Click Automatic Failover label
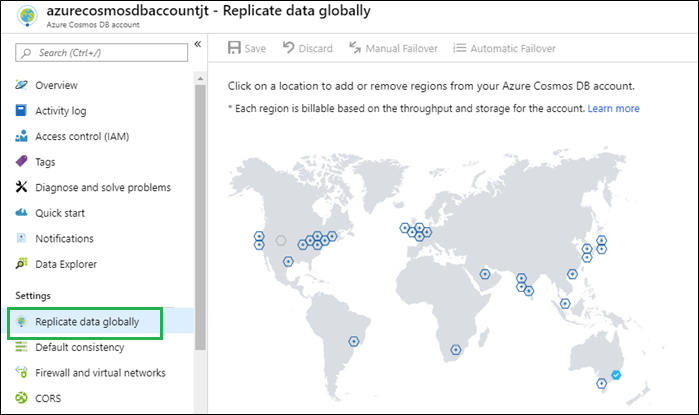The height and width of the screenshot is (415, 699). point(513,49)
